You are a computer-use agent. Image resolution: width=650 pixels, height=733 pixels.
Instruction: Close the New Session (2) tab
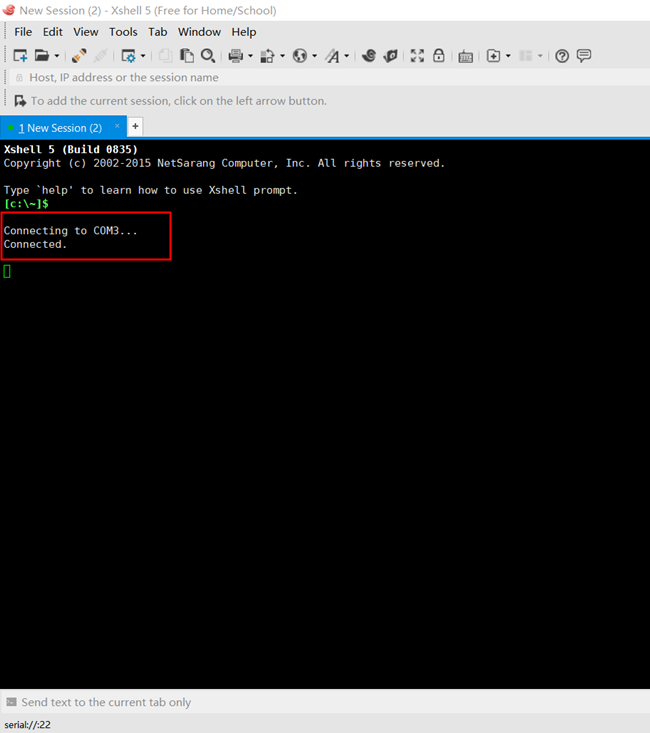117,126
